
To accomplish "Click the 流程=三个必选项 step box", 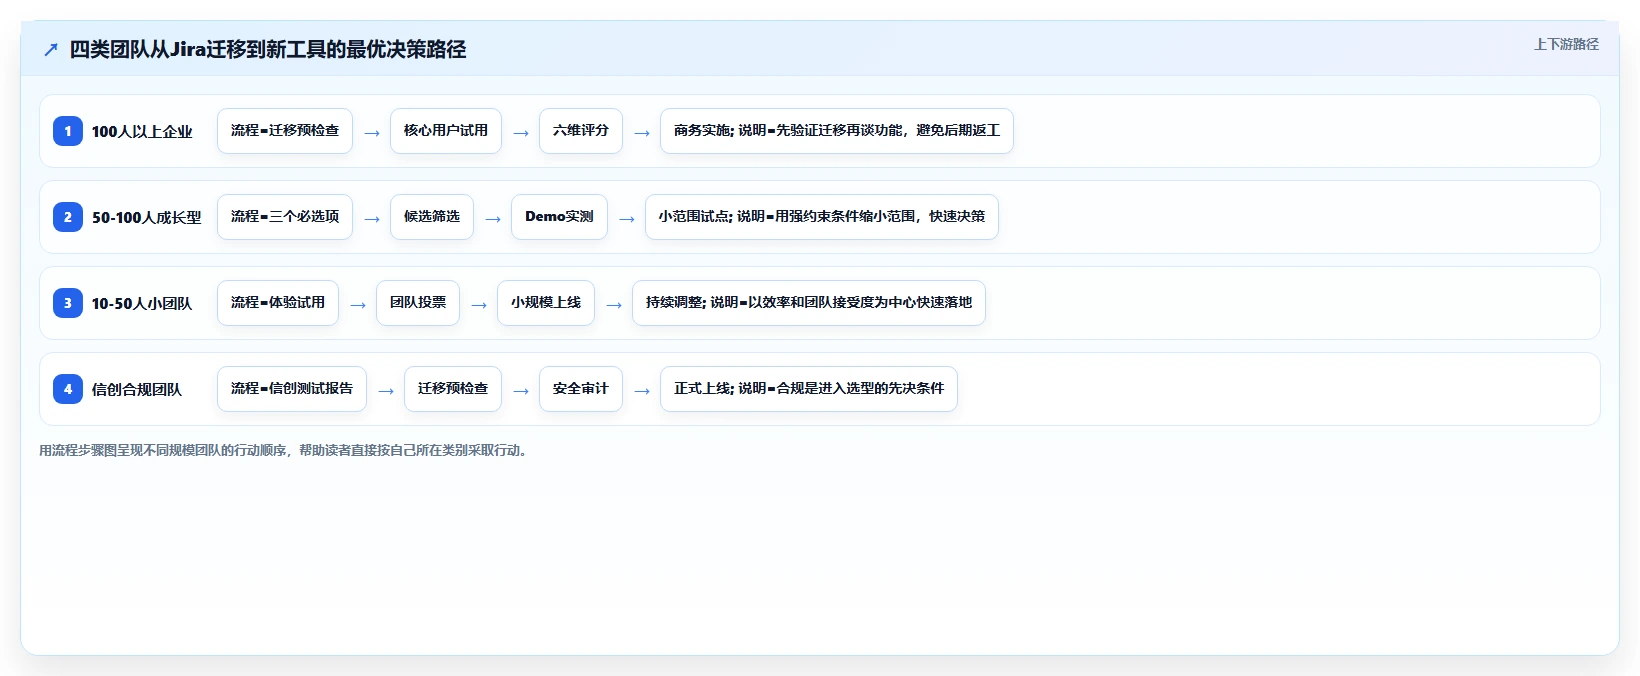I will (x=285, y=217).
